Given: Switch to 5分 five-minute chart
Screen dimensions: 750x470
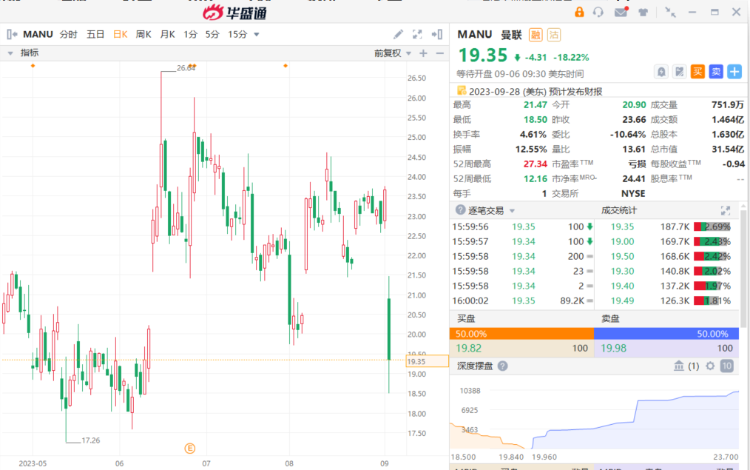Looking at the screenshot, I should (212, 34).
